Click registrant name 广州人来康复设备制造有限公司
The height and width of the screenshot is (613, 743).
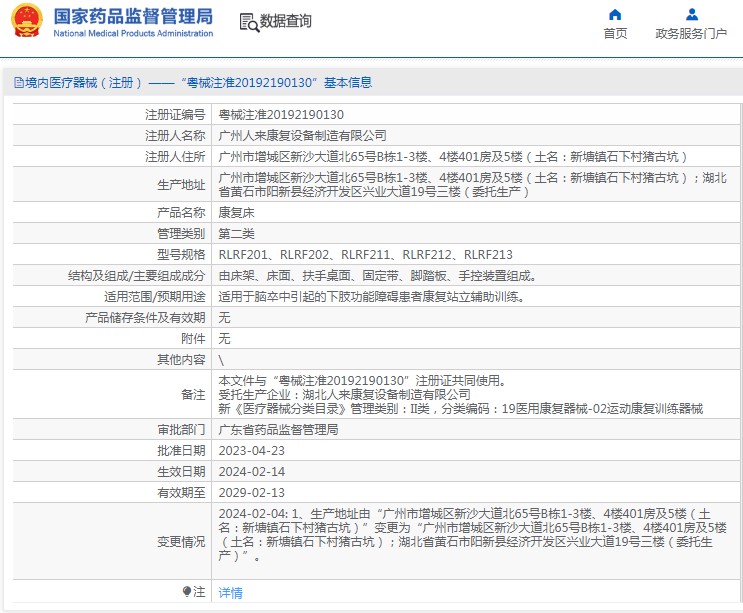point(302,135)
